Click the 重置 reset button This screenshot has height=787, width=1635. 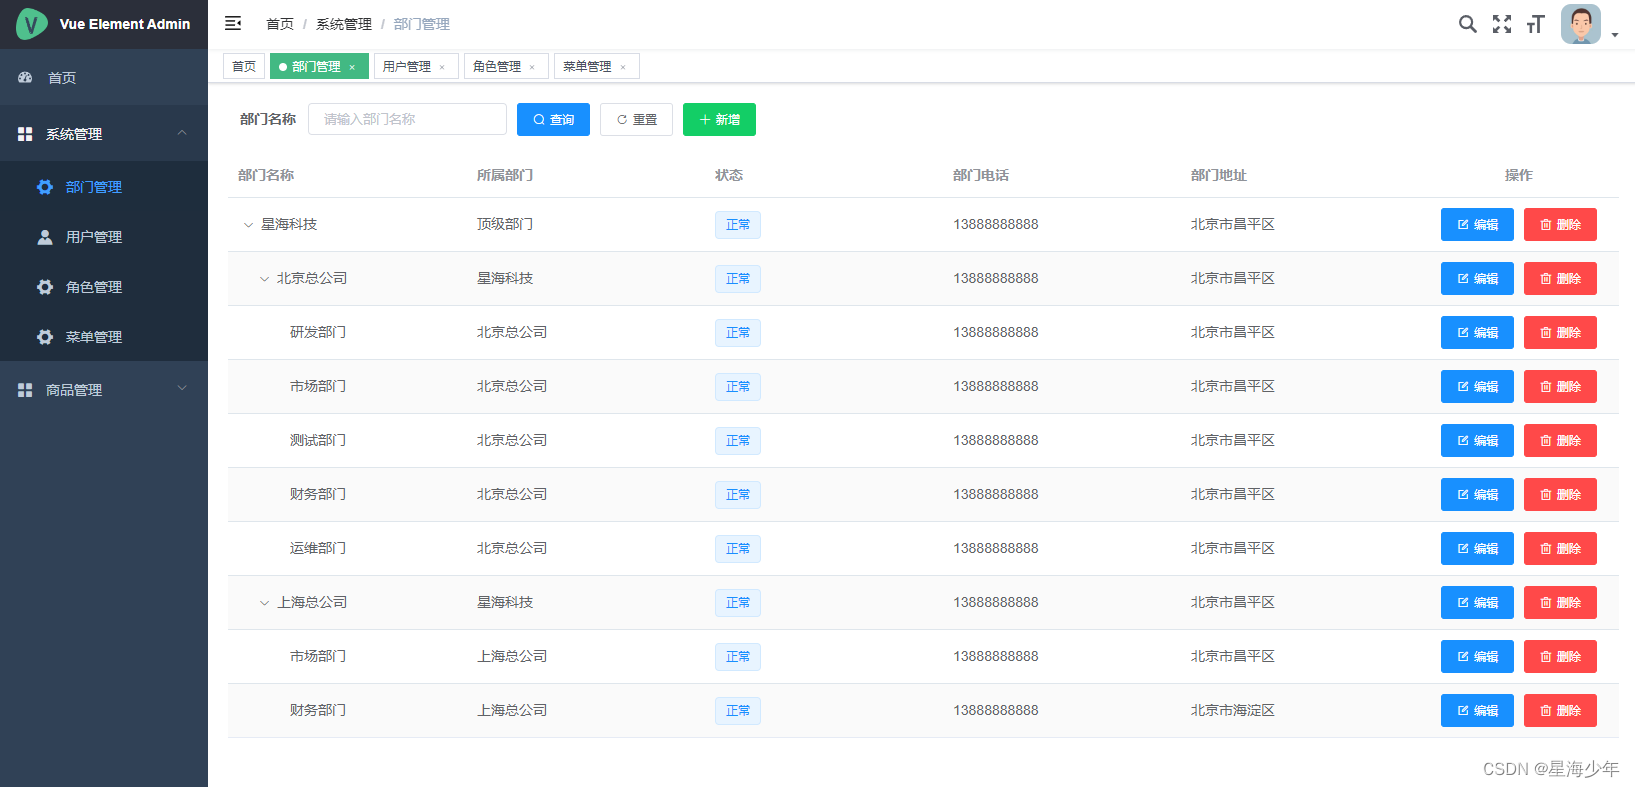tap(636, 119)
